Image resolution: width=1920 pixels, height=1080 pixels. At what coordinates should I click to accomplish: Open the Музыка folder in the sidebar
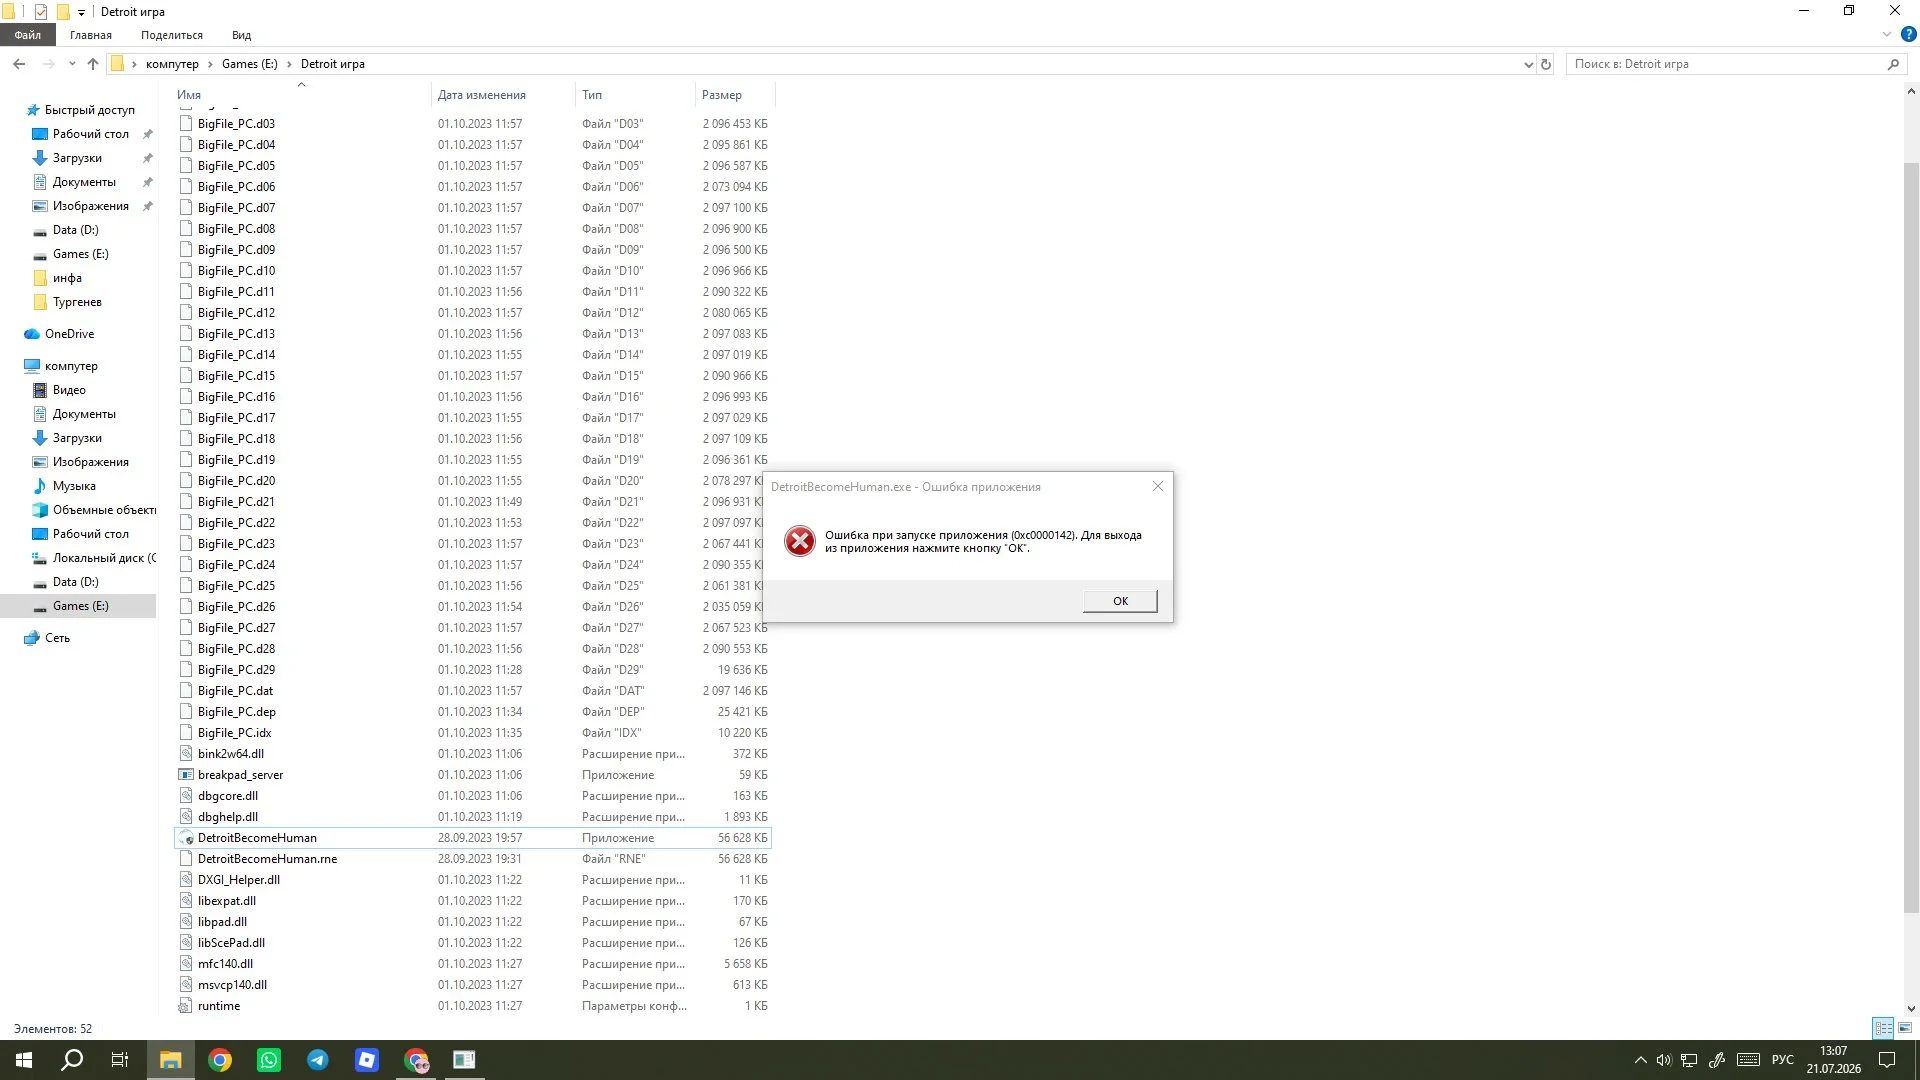[74, 486]
